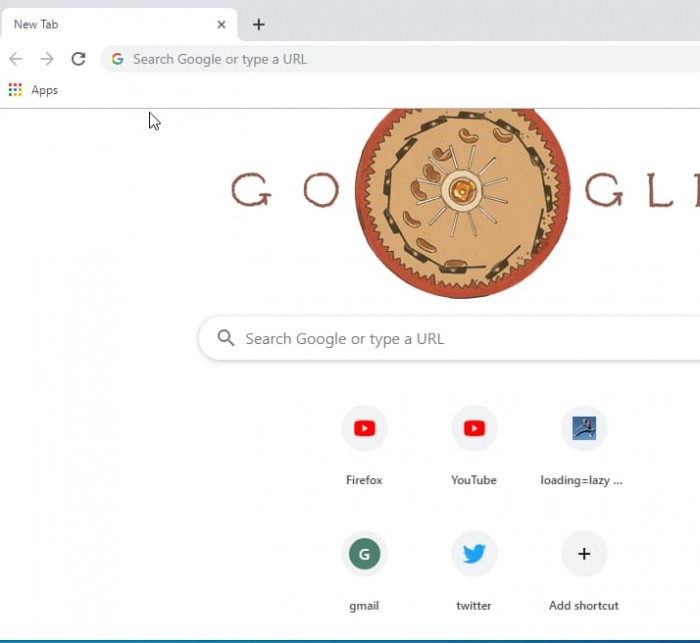Click the magnifier icon in the search box
700x643 pixels.
(x=226, y=338)
